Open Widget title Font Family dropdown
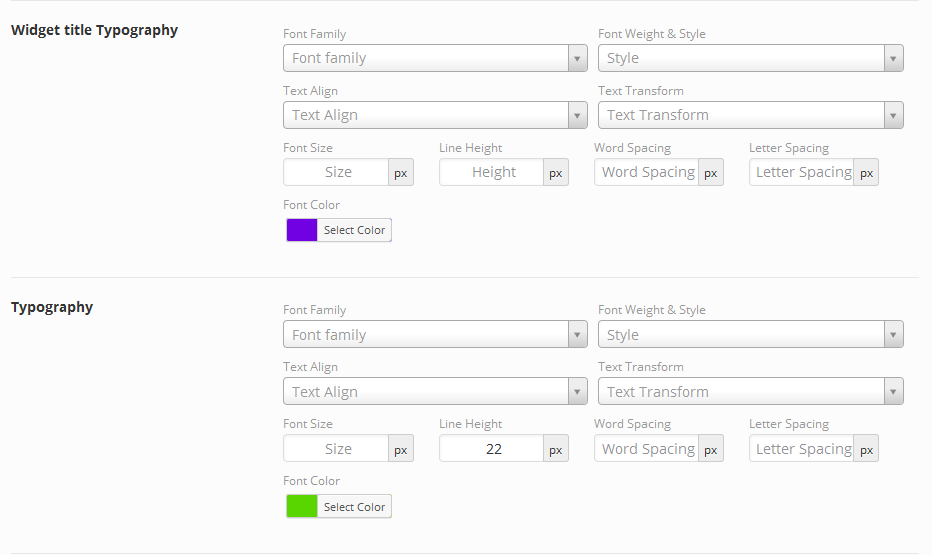Screen dimensions: 932x555 tap(435, 58)
